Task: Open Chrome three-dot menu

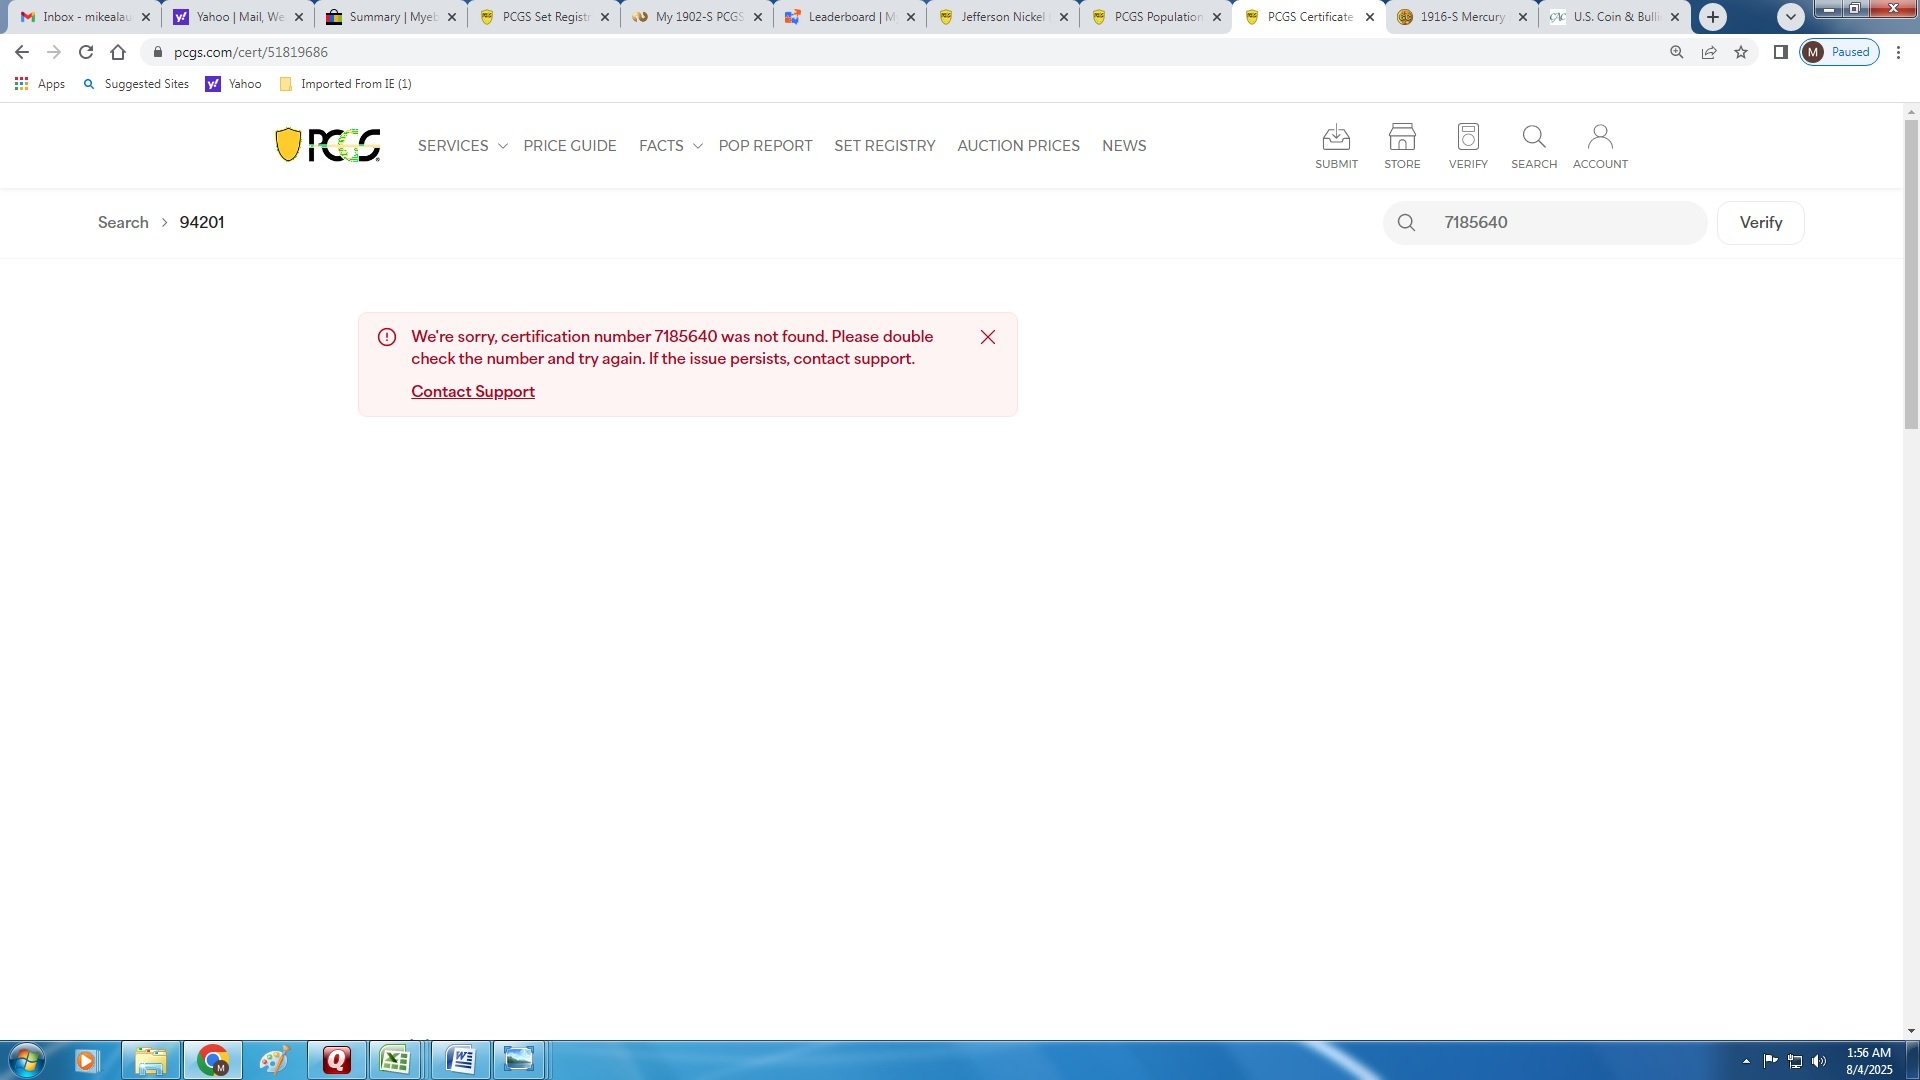Action: [x=1898, y=52]
